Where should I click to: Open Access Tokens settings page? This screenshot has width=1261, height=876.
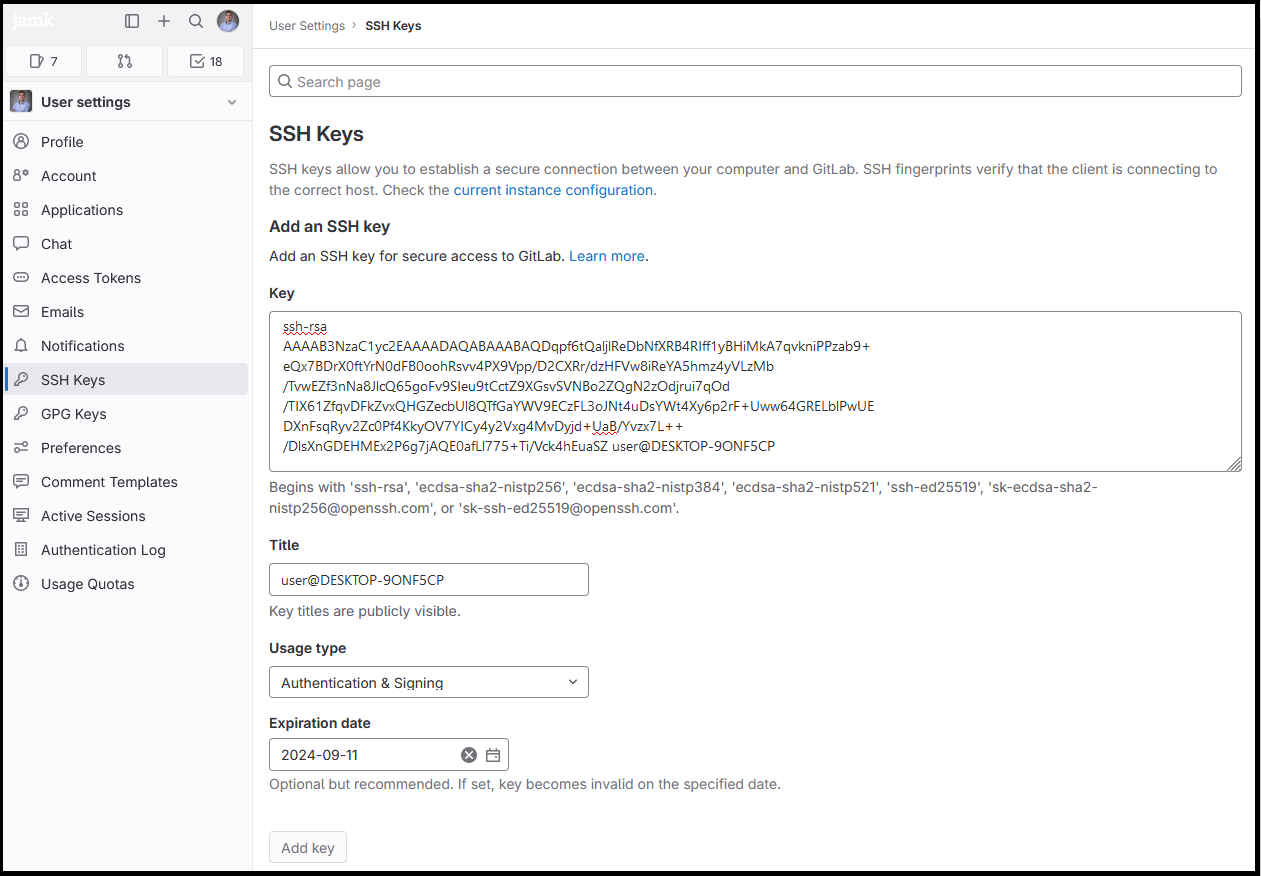click(90, 278)
